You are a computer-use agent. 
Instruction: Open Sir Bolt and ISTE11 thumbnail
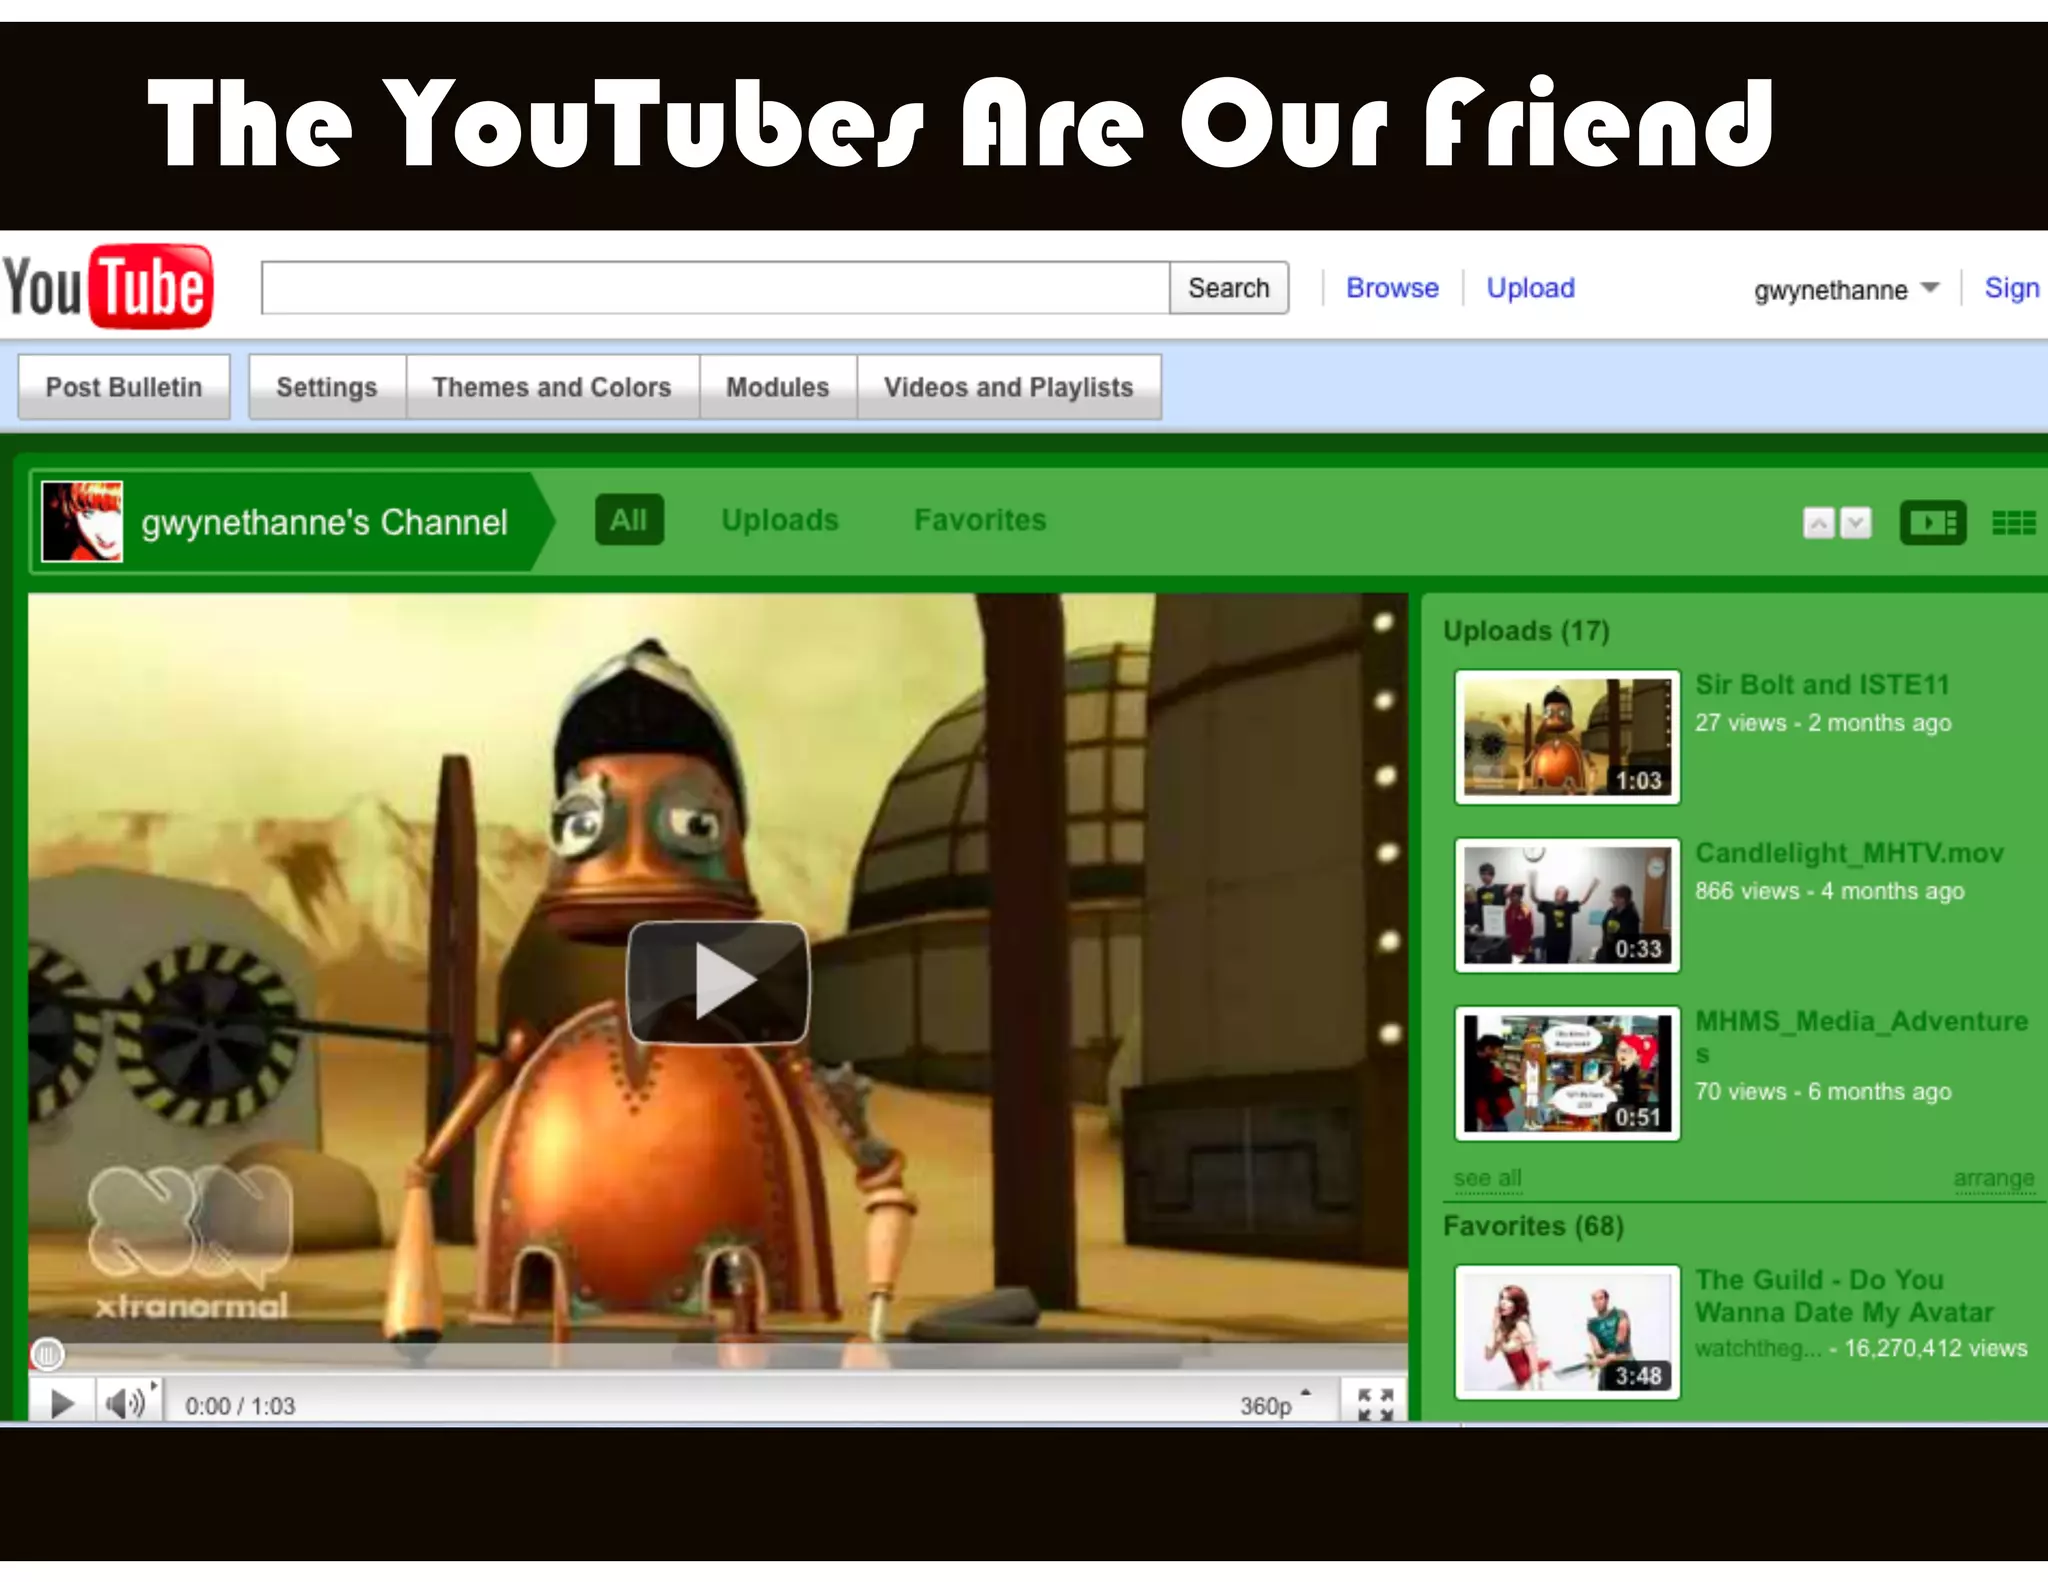(x=1567, y=737)
